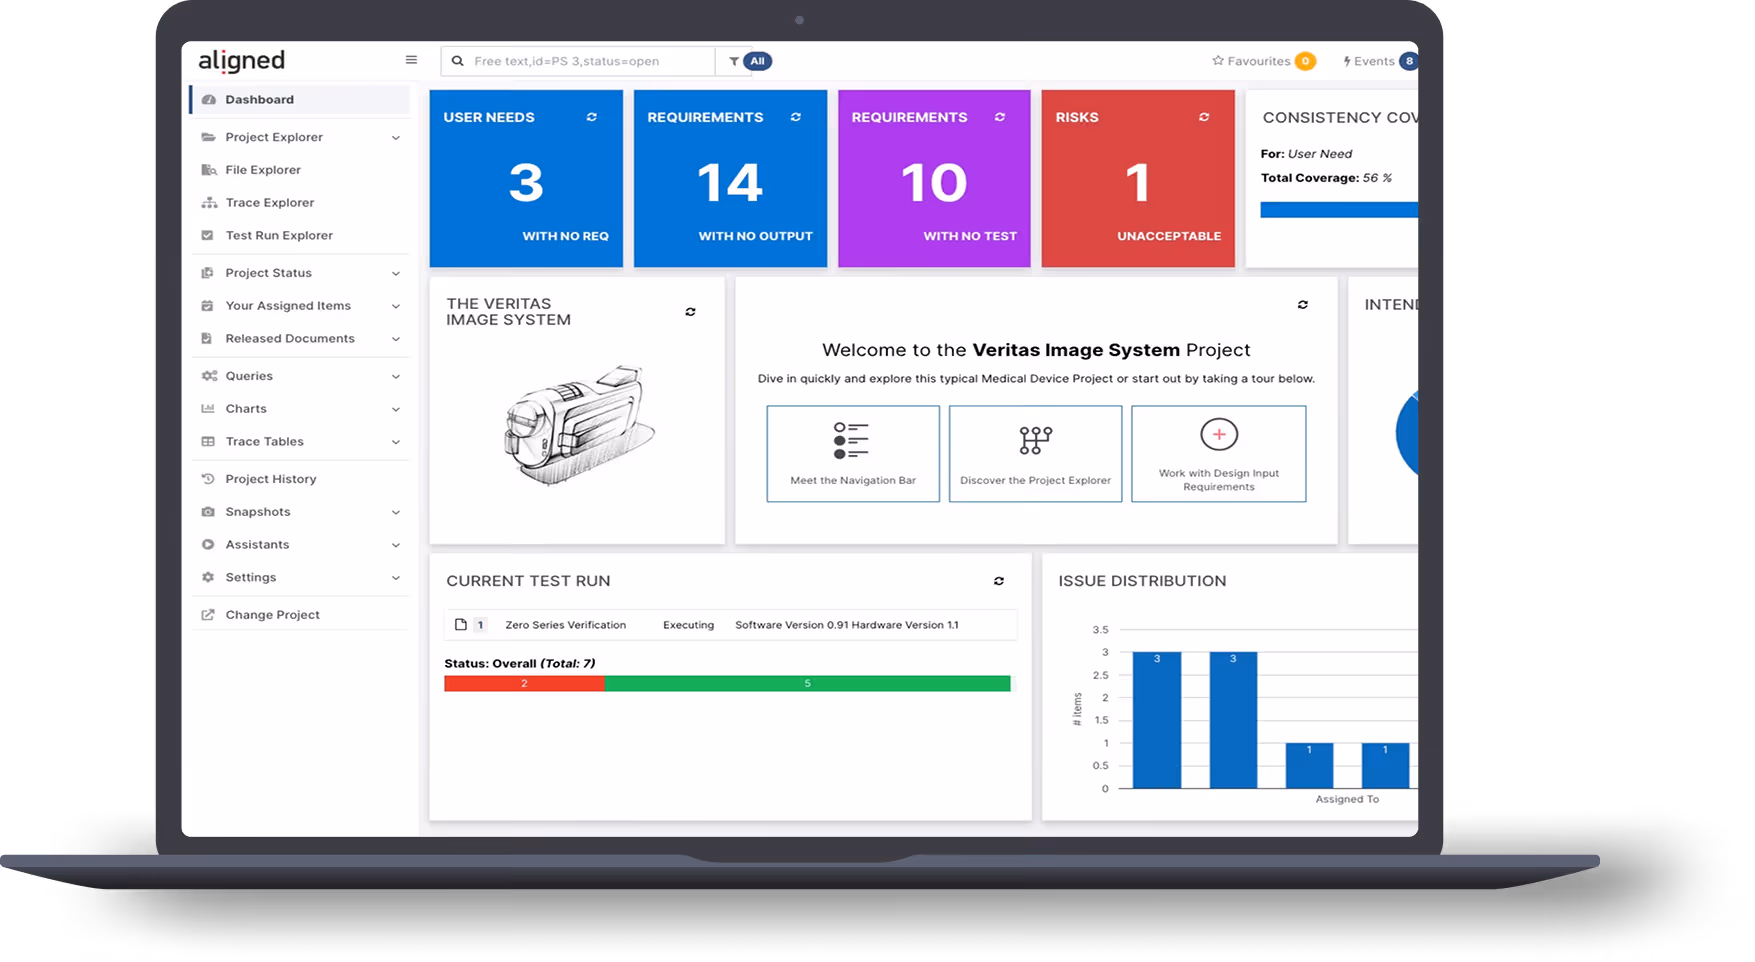The height and width of the screenshot is (962, 1755).
Task: Click the Charts icon in sidebar
Action: 208,409
